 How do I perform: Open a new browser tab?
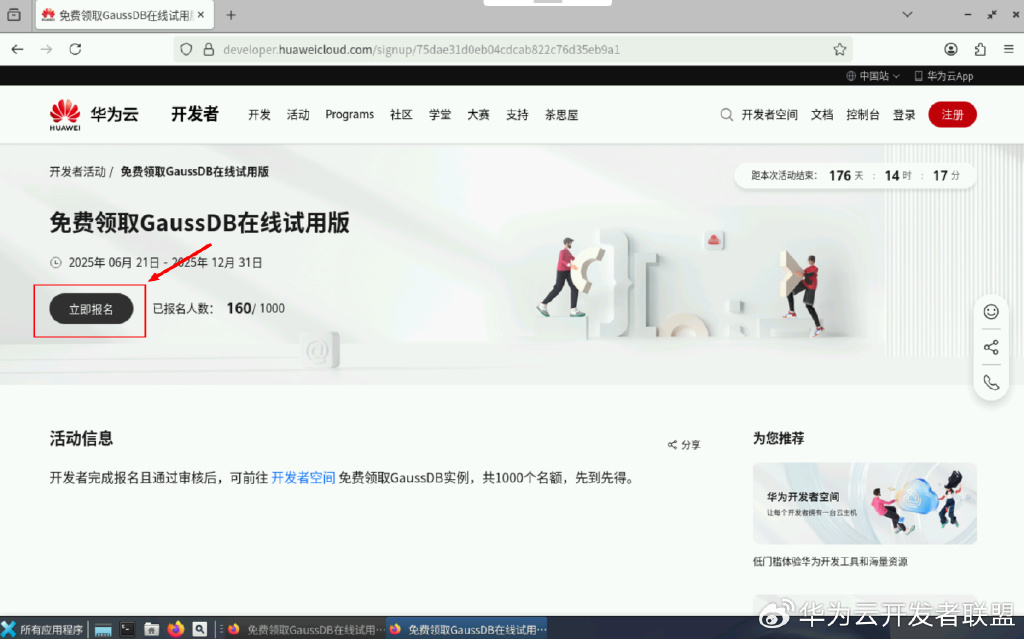(231, 15)
